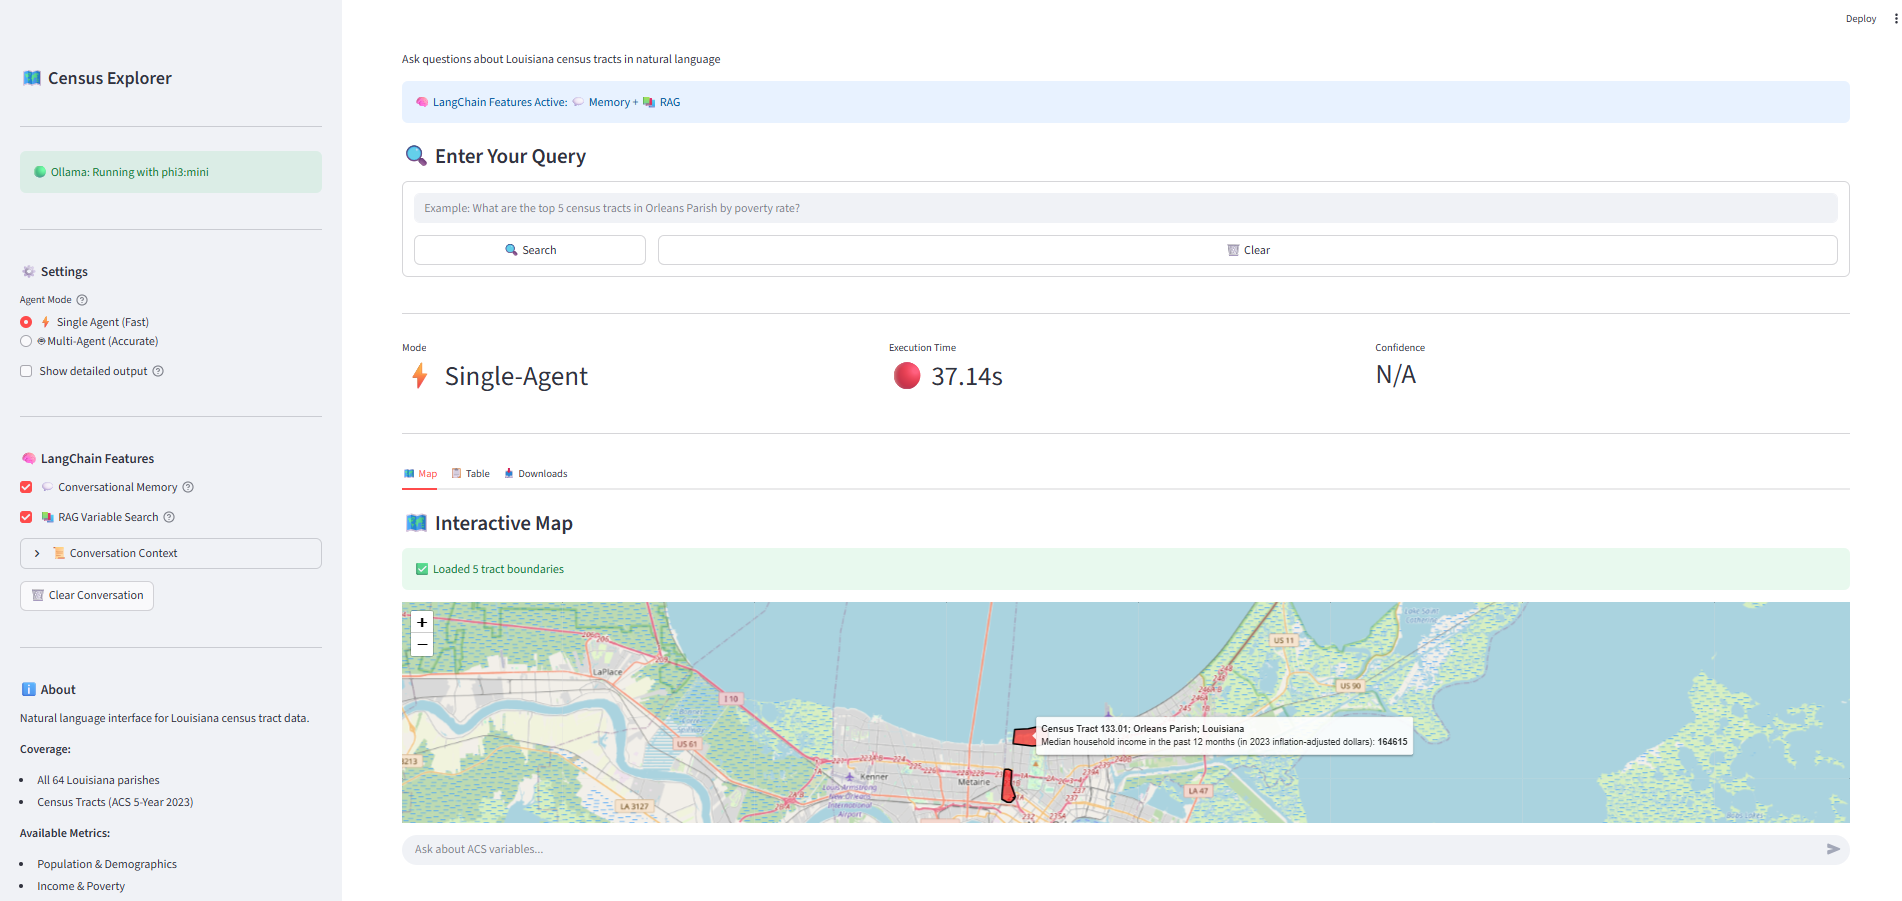Zoom in on the interactive map

[422, 622]
